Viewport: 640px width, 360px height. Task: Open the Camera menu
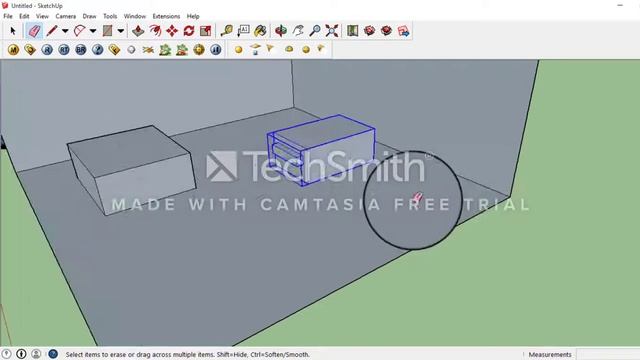66,16
